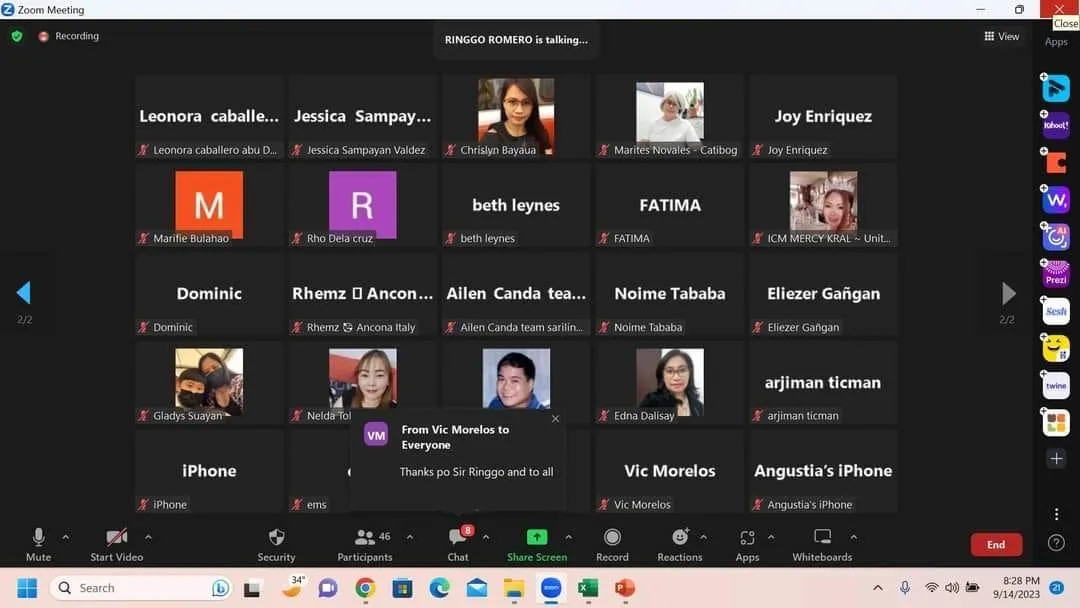
Task: Open the light-blue arrow app at top of sidebar
Action: (1056, 88)
